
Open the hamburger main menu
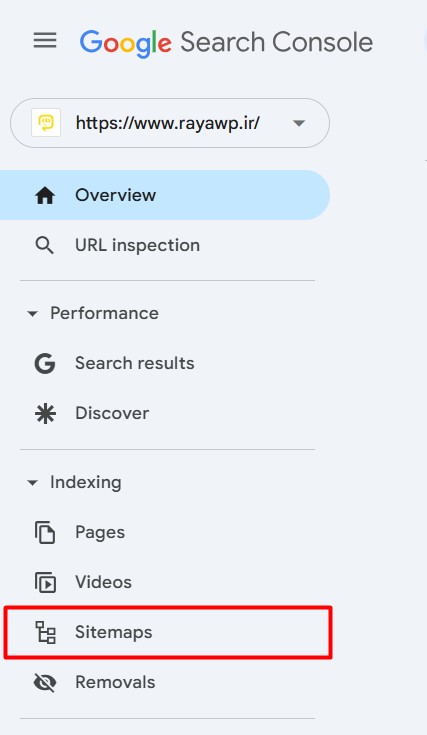(x=45, y=41)
